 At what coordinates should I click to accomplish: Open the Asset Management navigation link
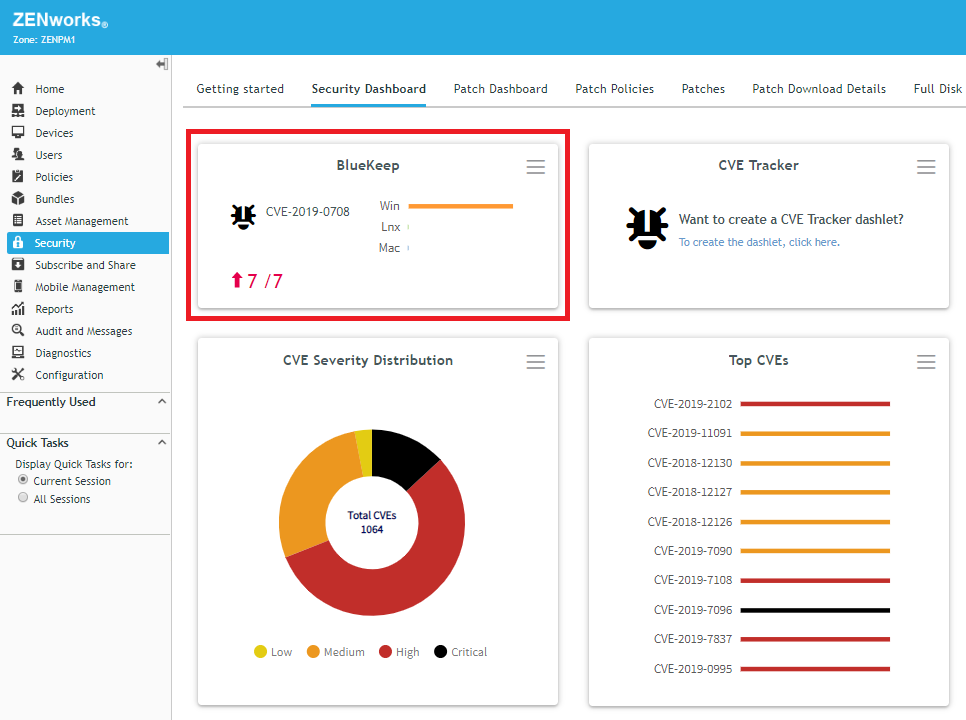tap(82, 220)
